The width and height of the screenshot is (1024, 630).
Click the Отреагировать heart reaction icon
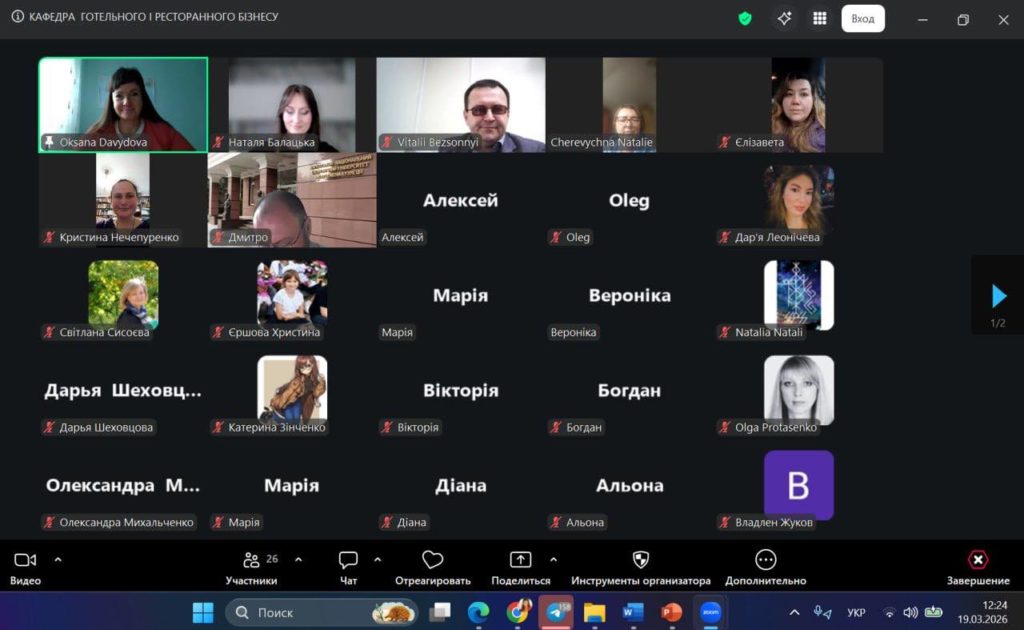tap(432, 560)
